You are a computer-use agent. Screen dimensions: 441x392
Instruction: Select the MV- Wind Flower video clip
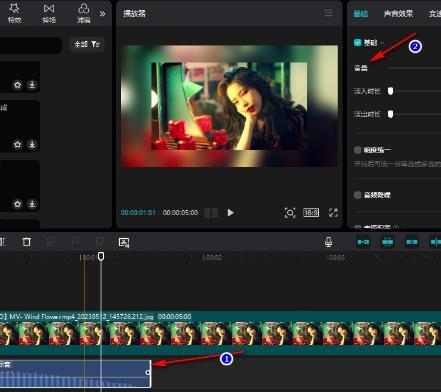tap(220, 333)
